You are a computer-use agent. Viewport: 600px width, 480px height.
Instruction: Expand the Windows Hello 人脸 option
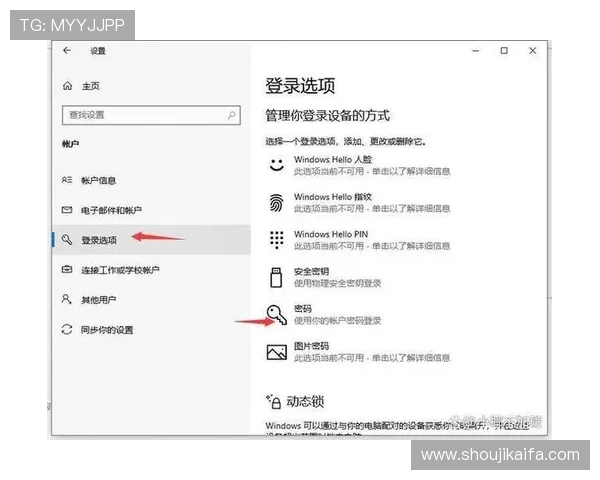pos(359,165)
